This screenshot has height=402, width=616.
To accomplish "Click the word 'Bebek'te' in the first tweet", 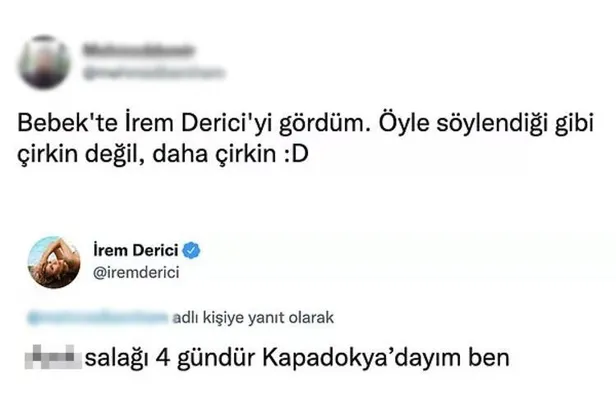I will [x=68, y=123].
